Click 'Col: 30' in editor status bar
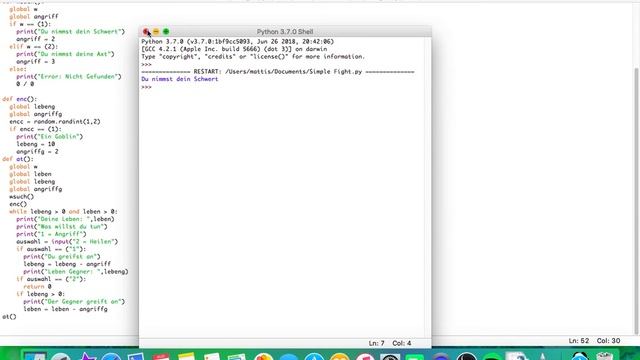 608,341
